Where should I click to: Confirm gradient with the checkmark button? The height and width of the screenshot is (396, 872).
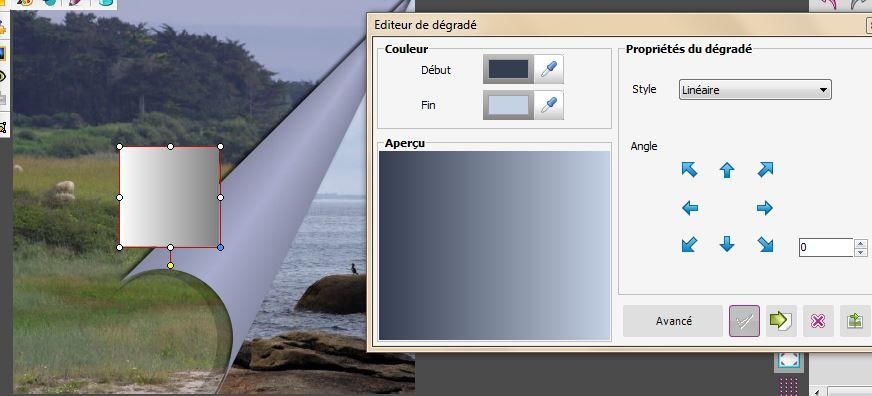744,321
